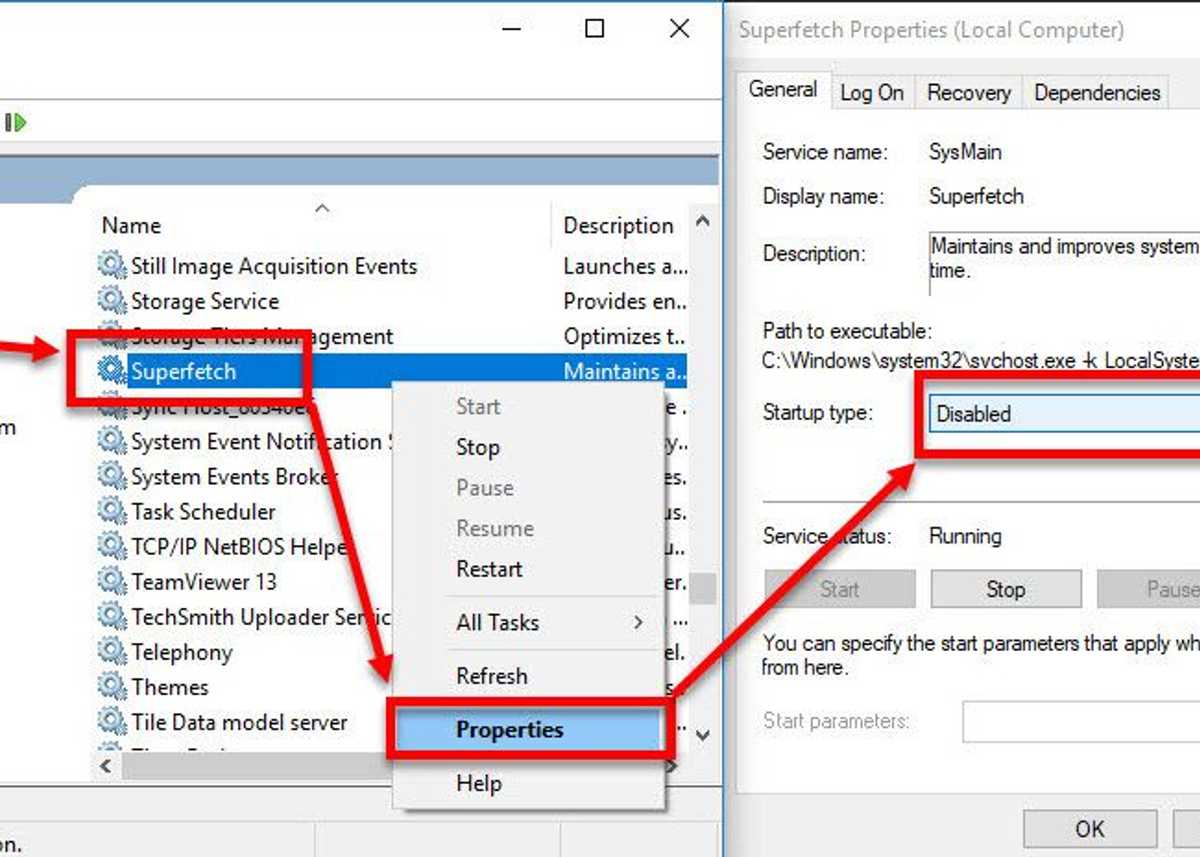Screen dimensions: 1200x857
Task: Click the Start button under Service status
Action: point(840,590)
